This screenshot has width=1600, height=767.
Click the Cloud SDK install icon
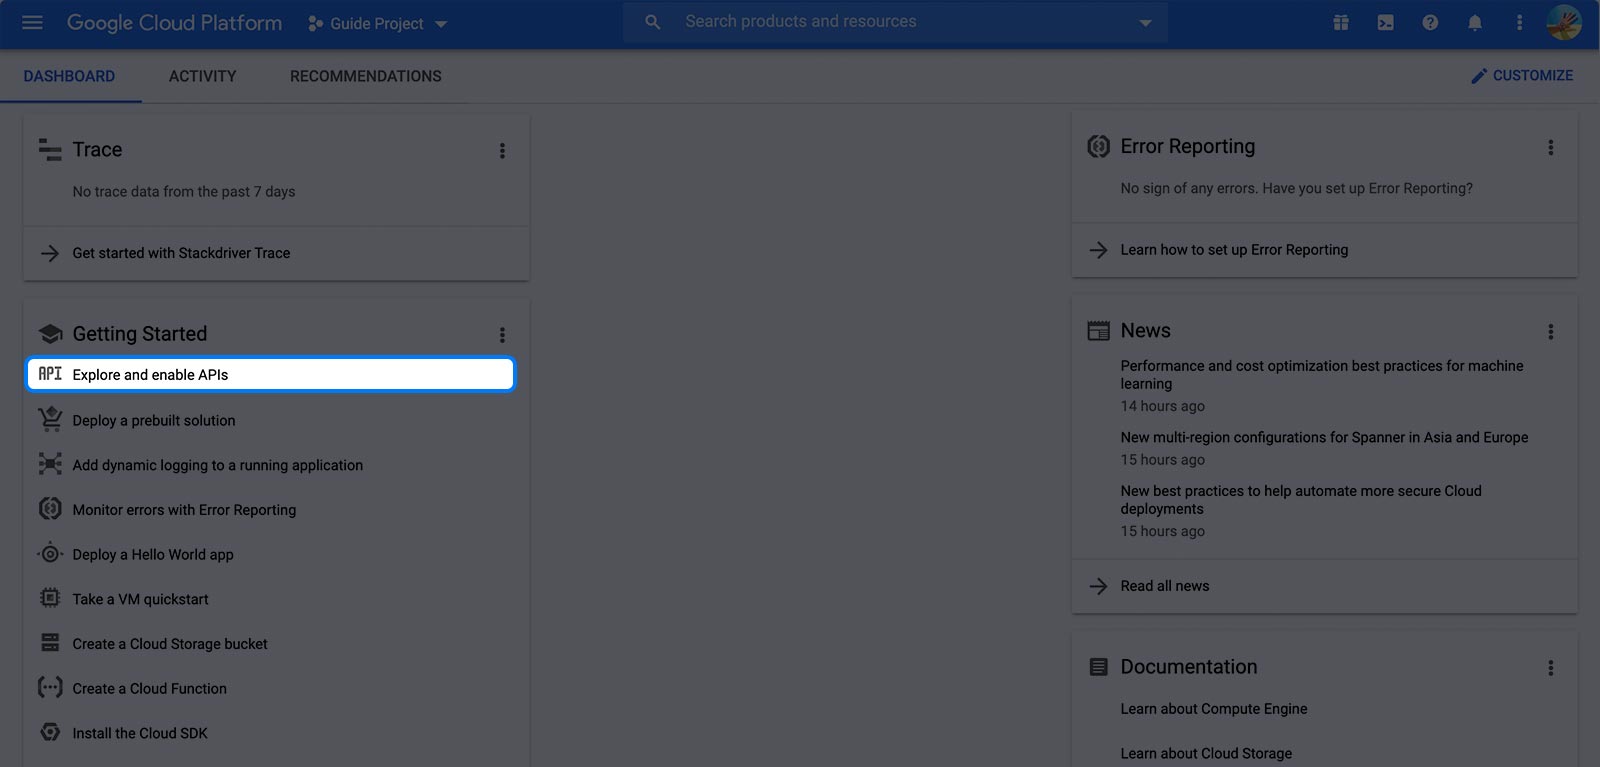click(x=50, y=732)
